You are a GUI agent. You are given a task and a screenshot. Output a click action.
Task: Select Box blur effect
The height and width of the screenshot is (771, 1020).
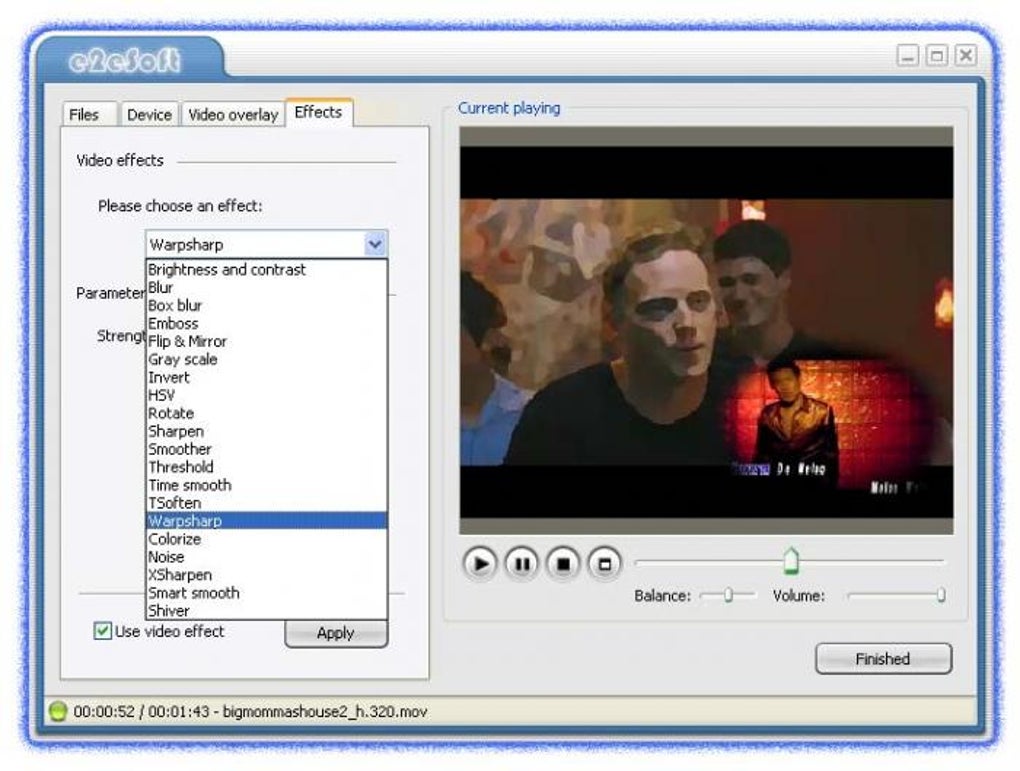(x=266, y=305)
